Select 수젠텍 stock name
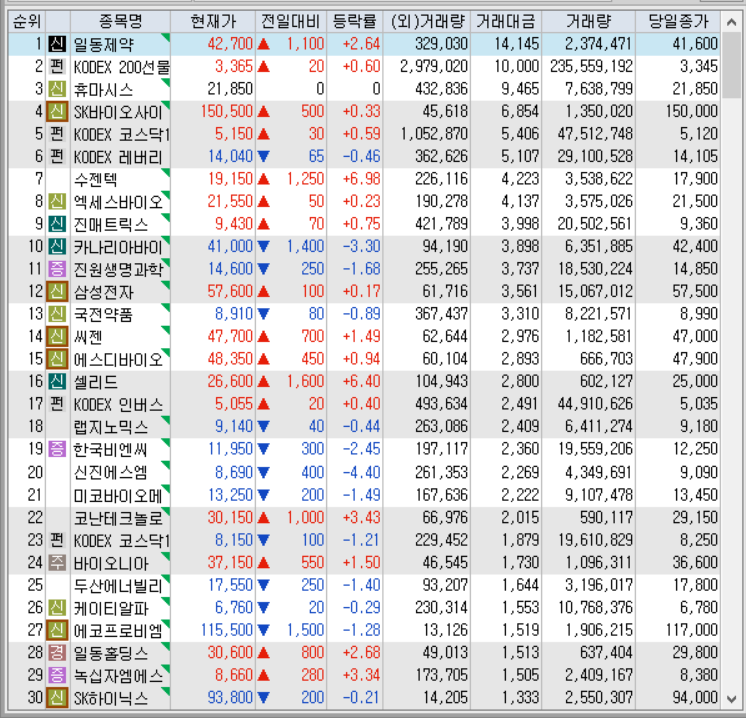This screenshot has width=746, height=718. pyautogui.click(x=96, y=180)
